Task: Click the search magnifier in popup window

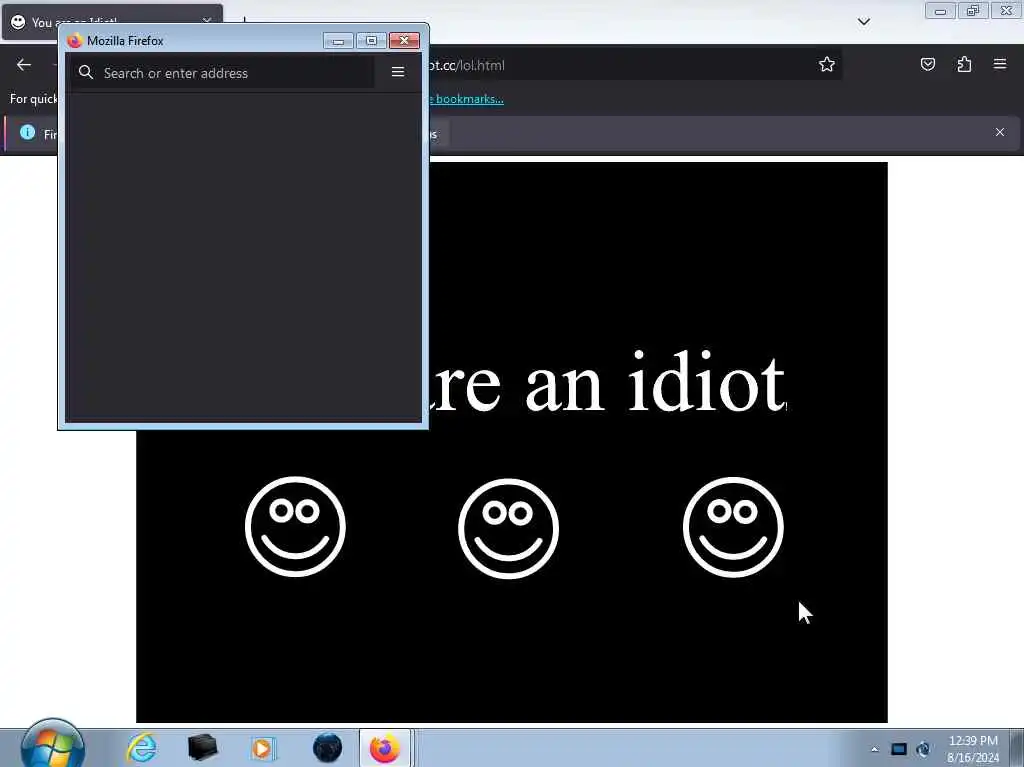Action: coord(86,73)
